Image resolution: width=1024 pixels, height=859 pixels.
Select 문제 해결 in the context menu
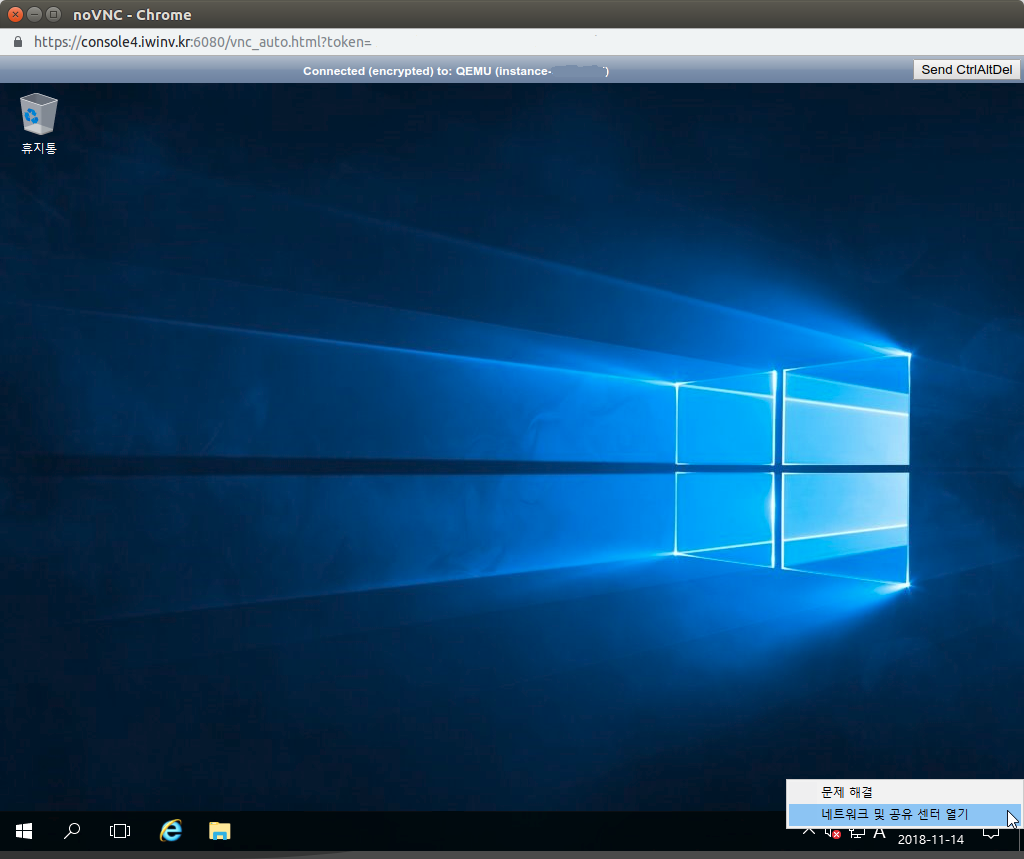(904, 792)
